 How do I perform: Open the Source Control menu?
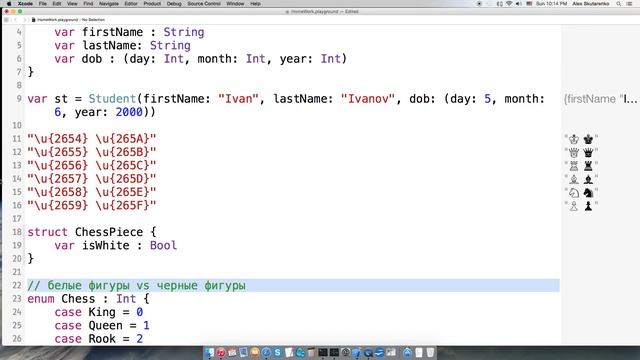204,4
